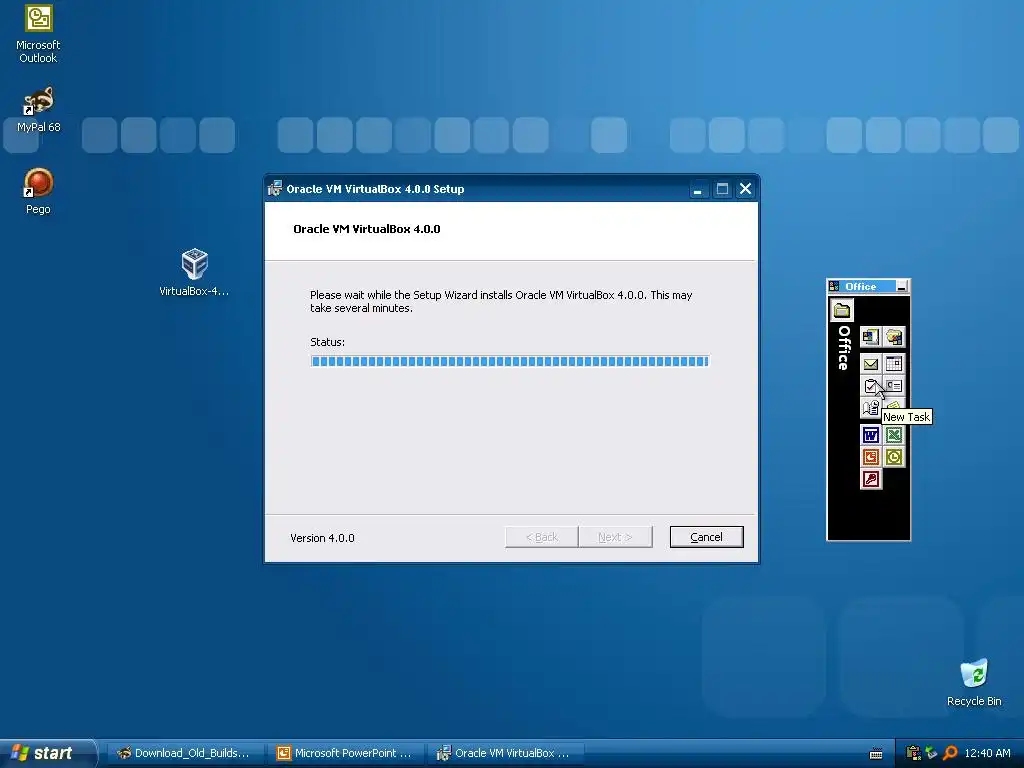Click the contact card New Contact icon
1024x768 pixels.
click(894, 386)
